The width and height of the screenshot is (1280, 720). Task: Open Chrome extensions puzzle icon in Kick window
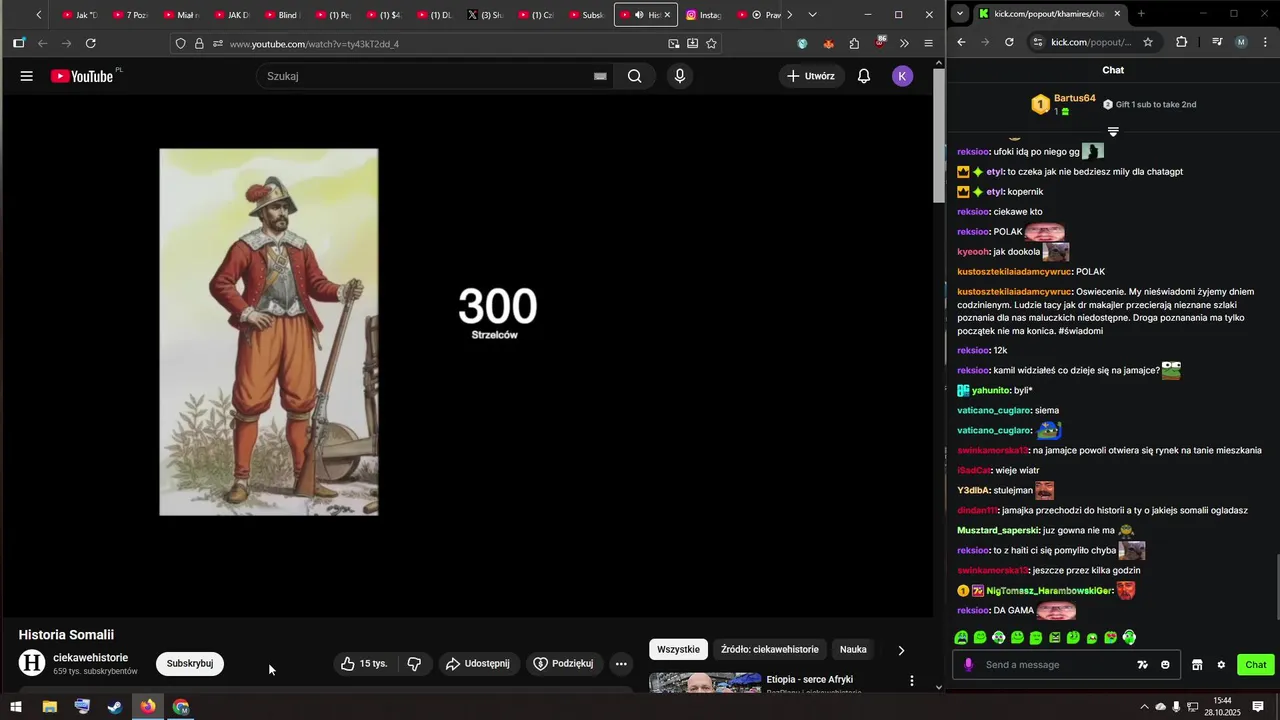[1182, 42]
